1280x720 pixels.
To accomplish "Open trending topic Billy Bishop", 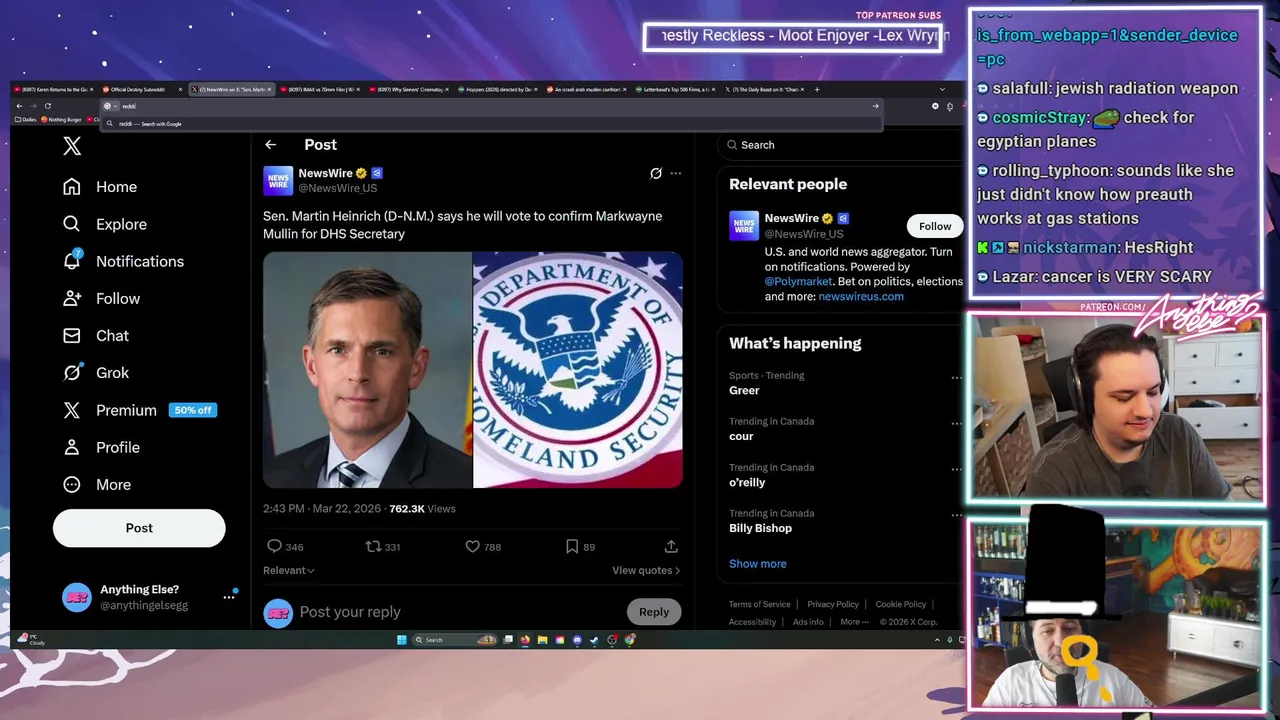I will tap(760, 528).
